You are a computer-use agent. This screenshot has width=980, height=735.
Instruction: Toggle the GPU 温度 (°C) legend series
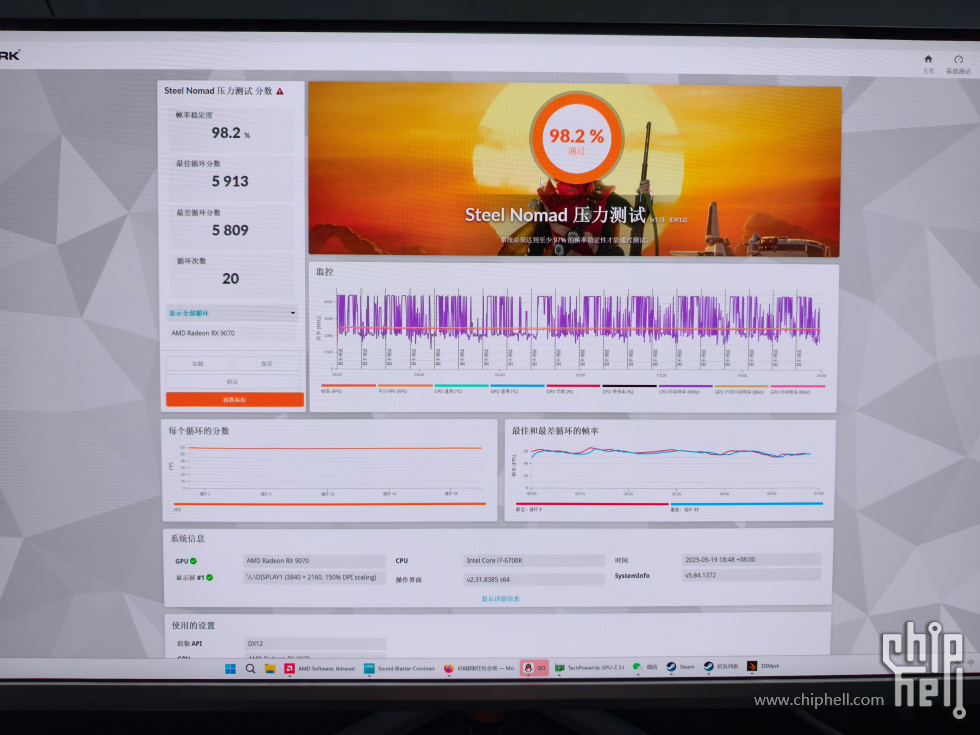(x=518, y=389)
